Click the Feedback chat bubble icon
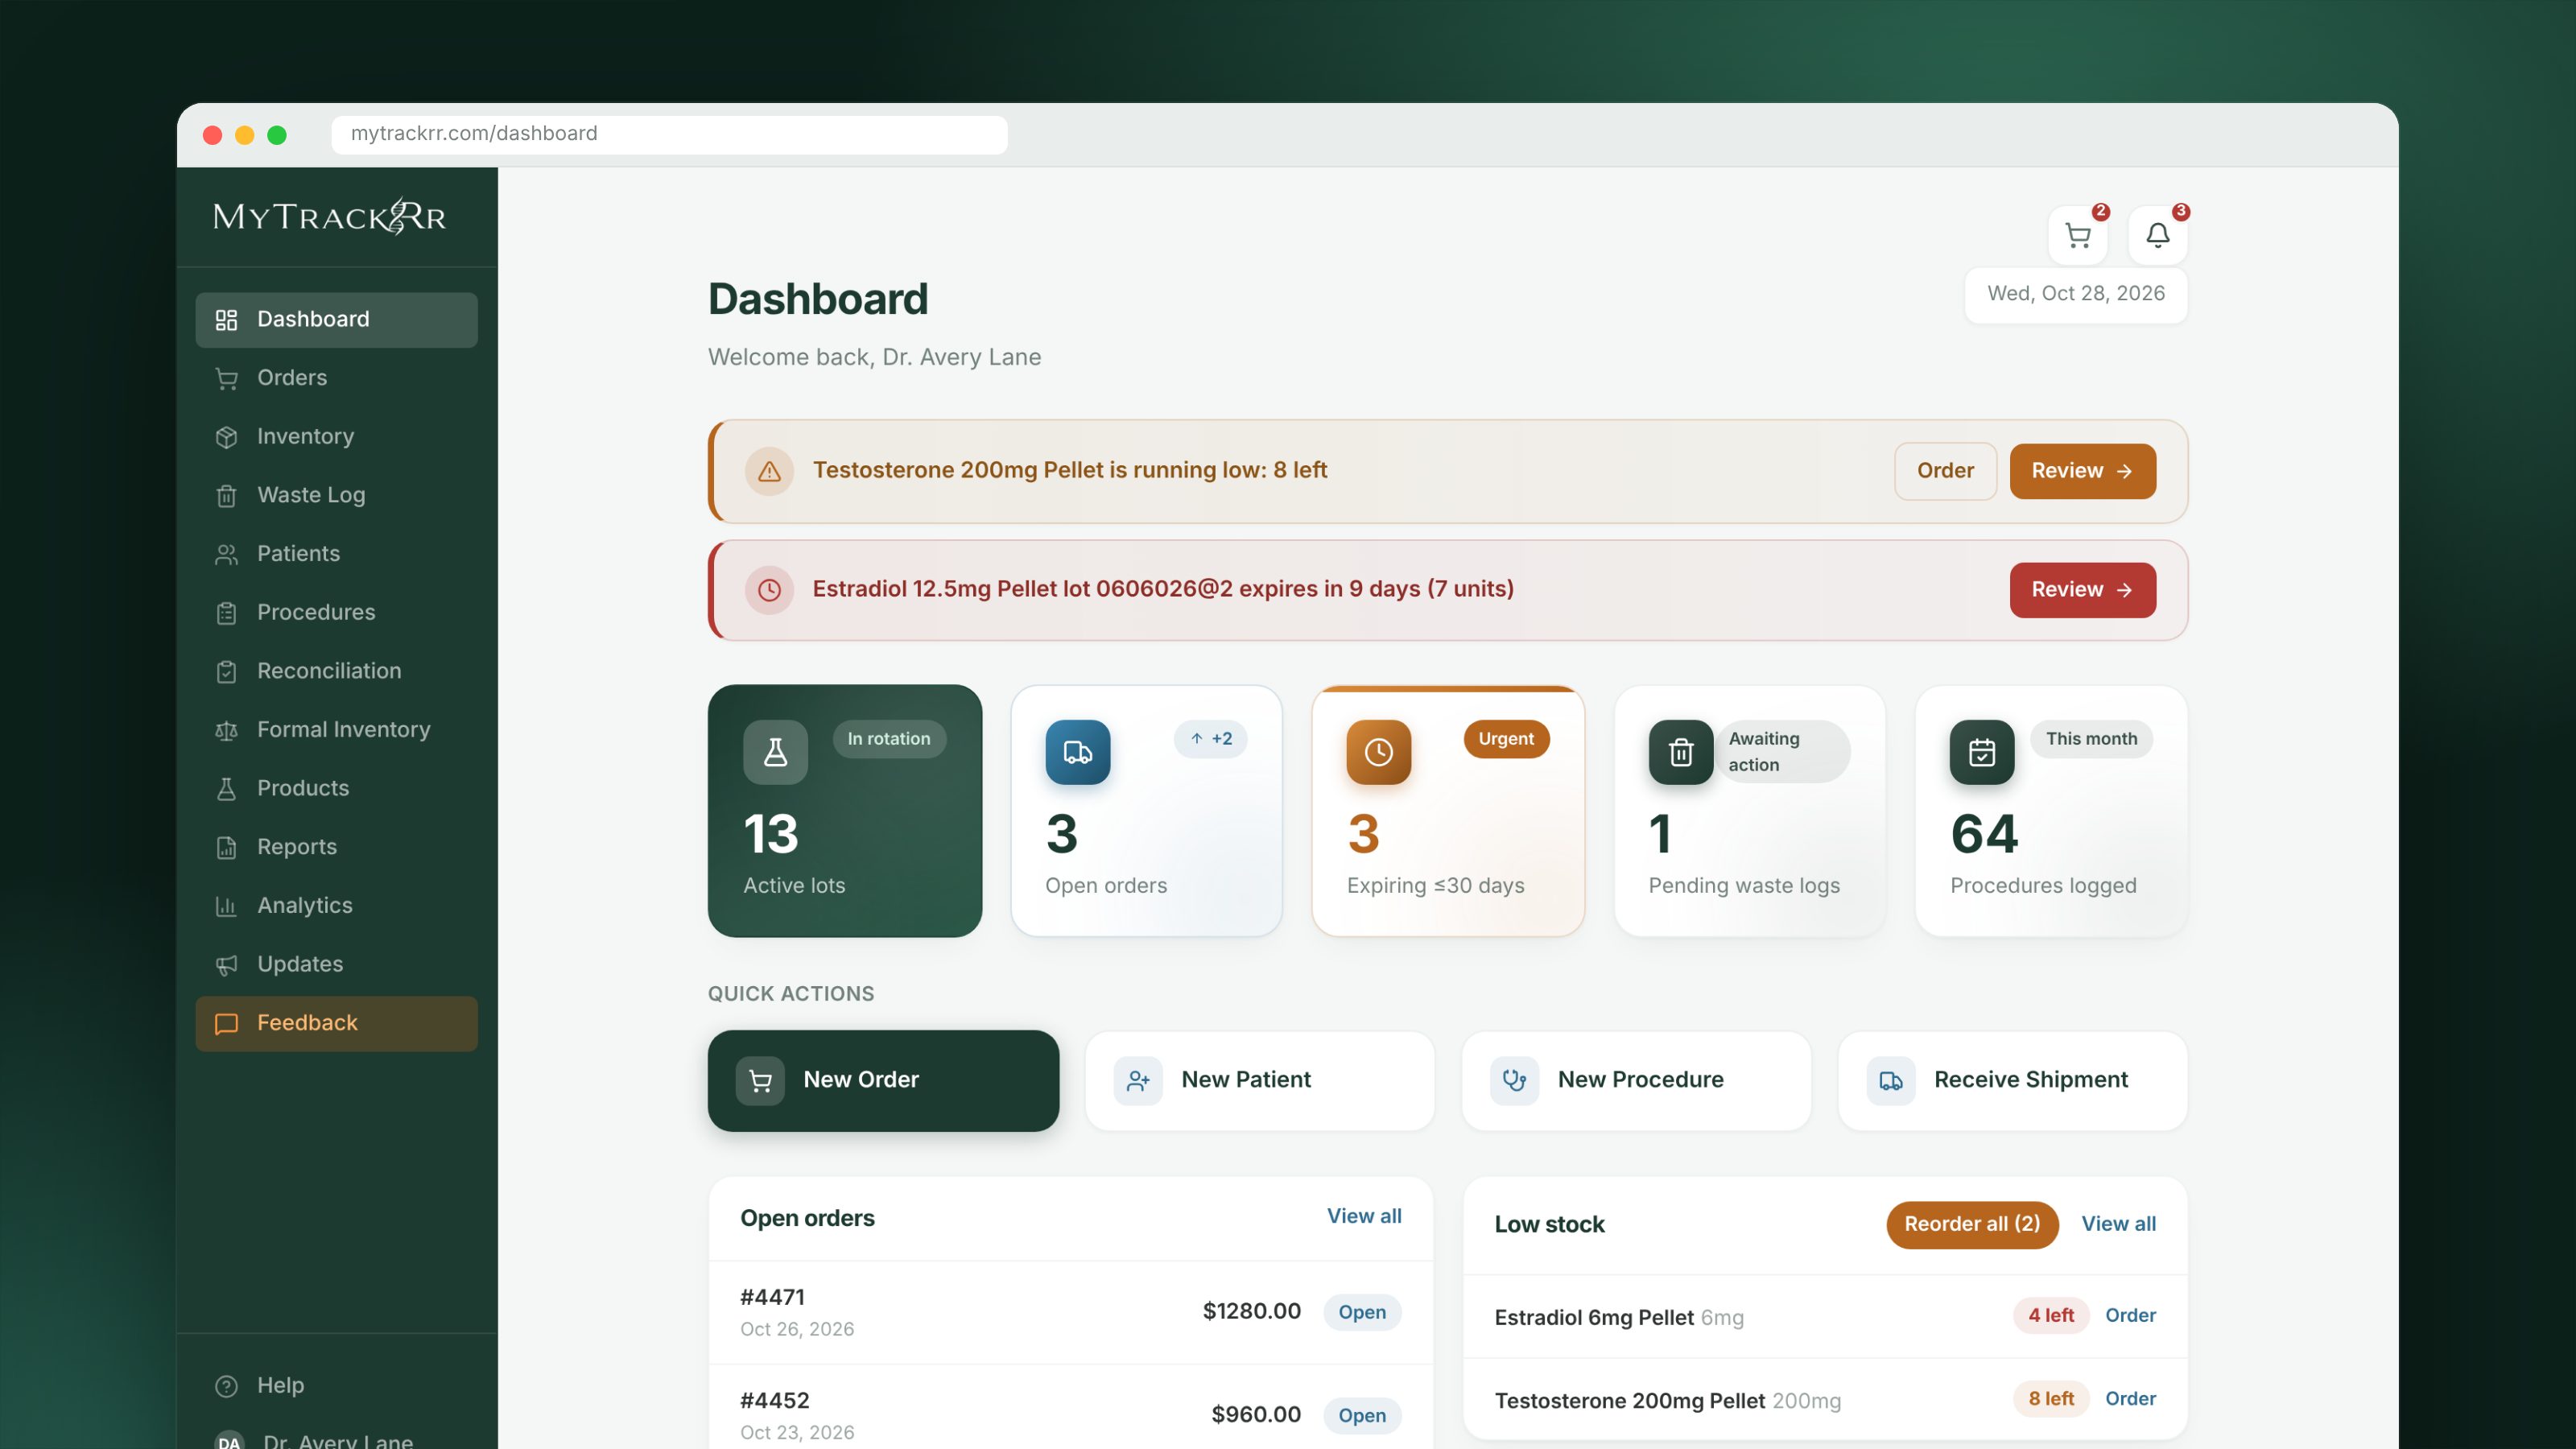 227,1024
